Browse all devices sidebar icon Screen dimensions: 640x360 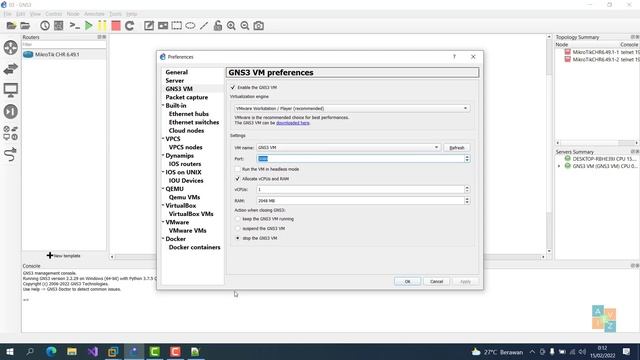[11, 133]
